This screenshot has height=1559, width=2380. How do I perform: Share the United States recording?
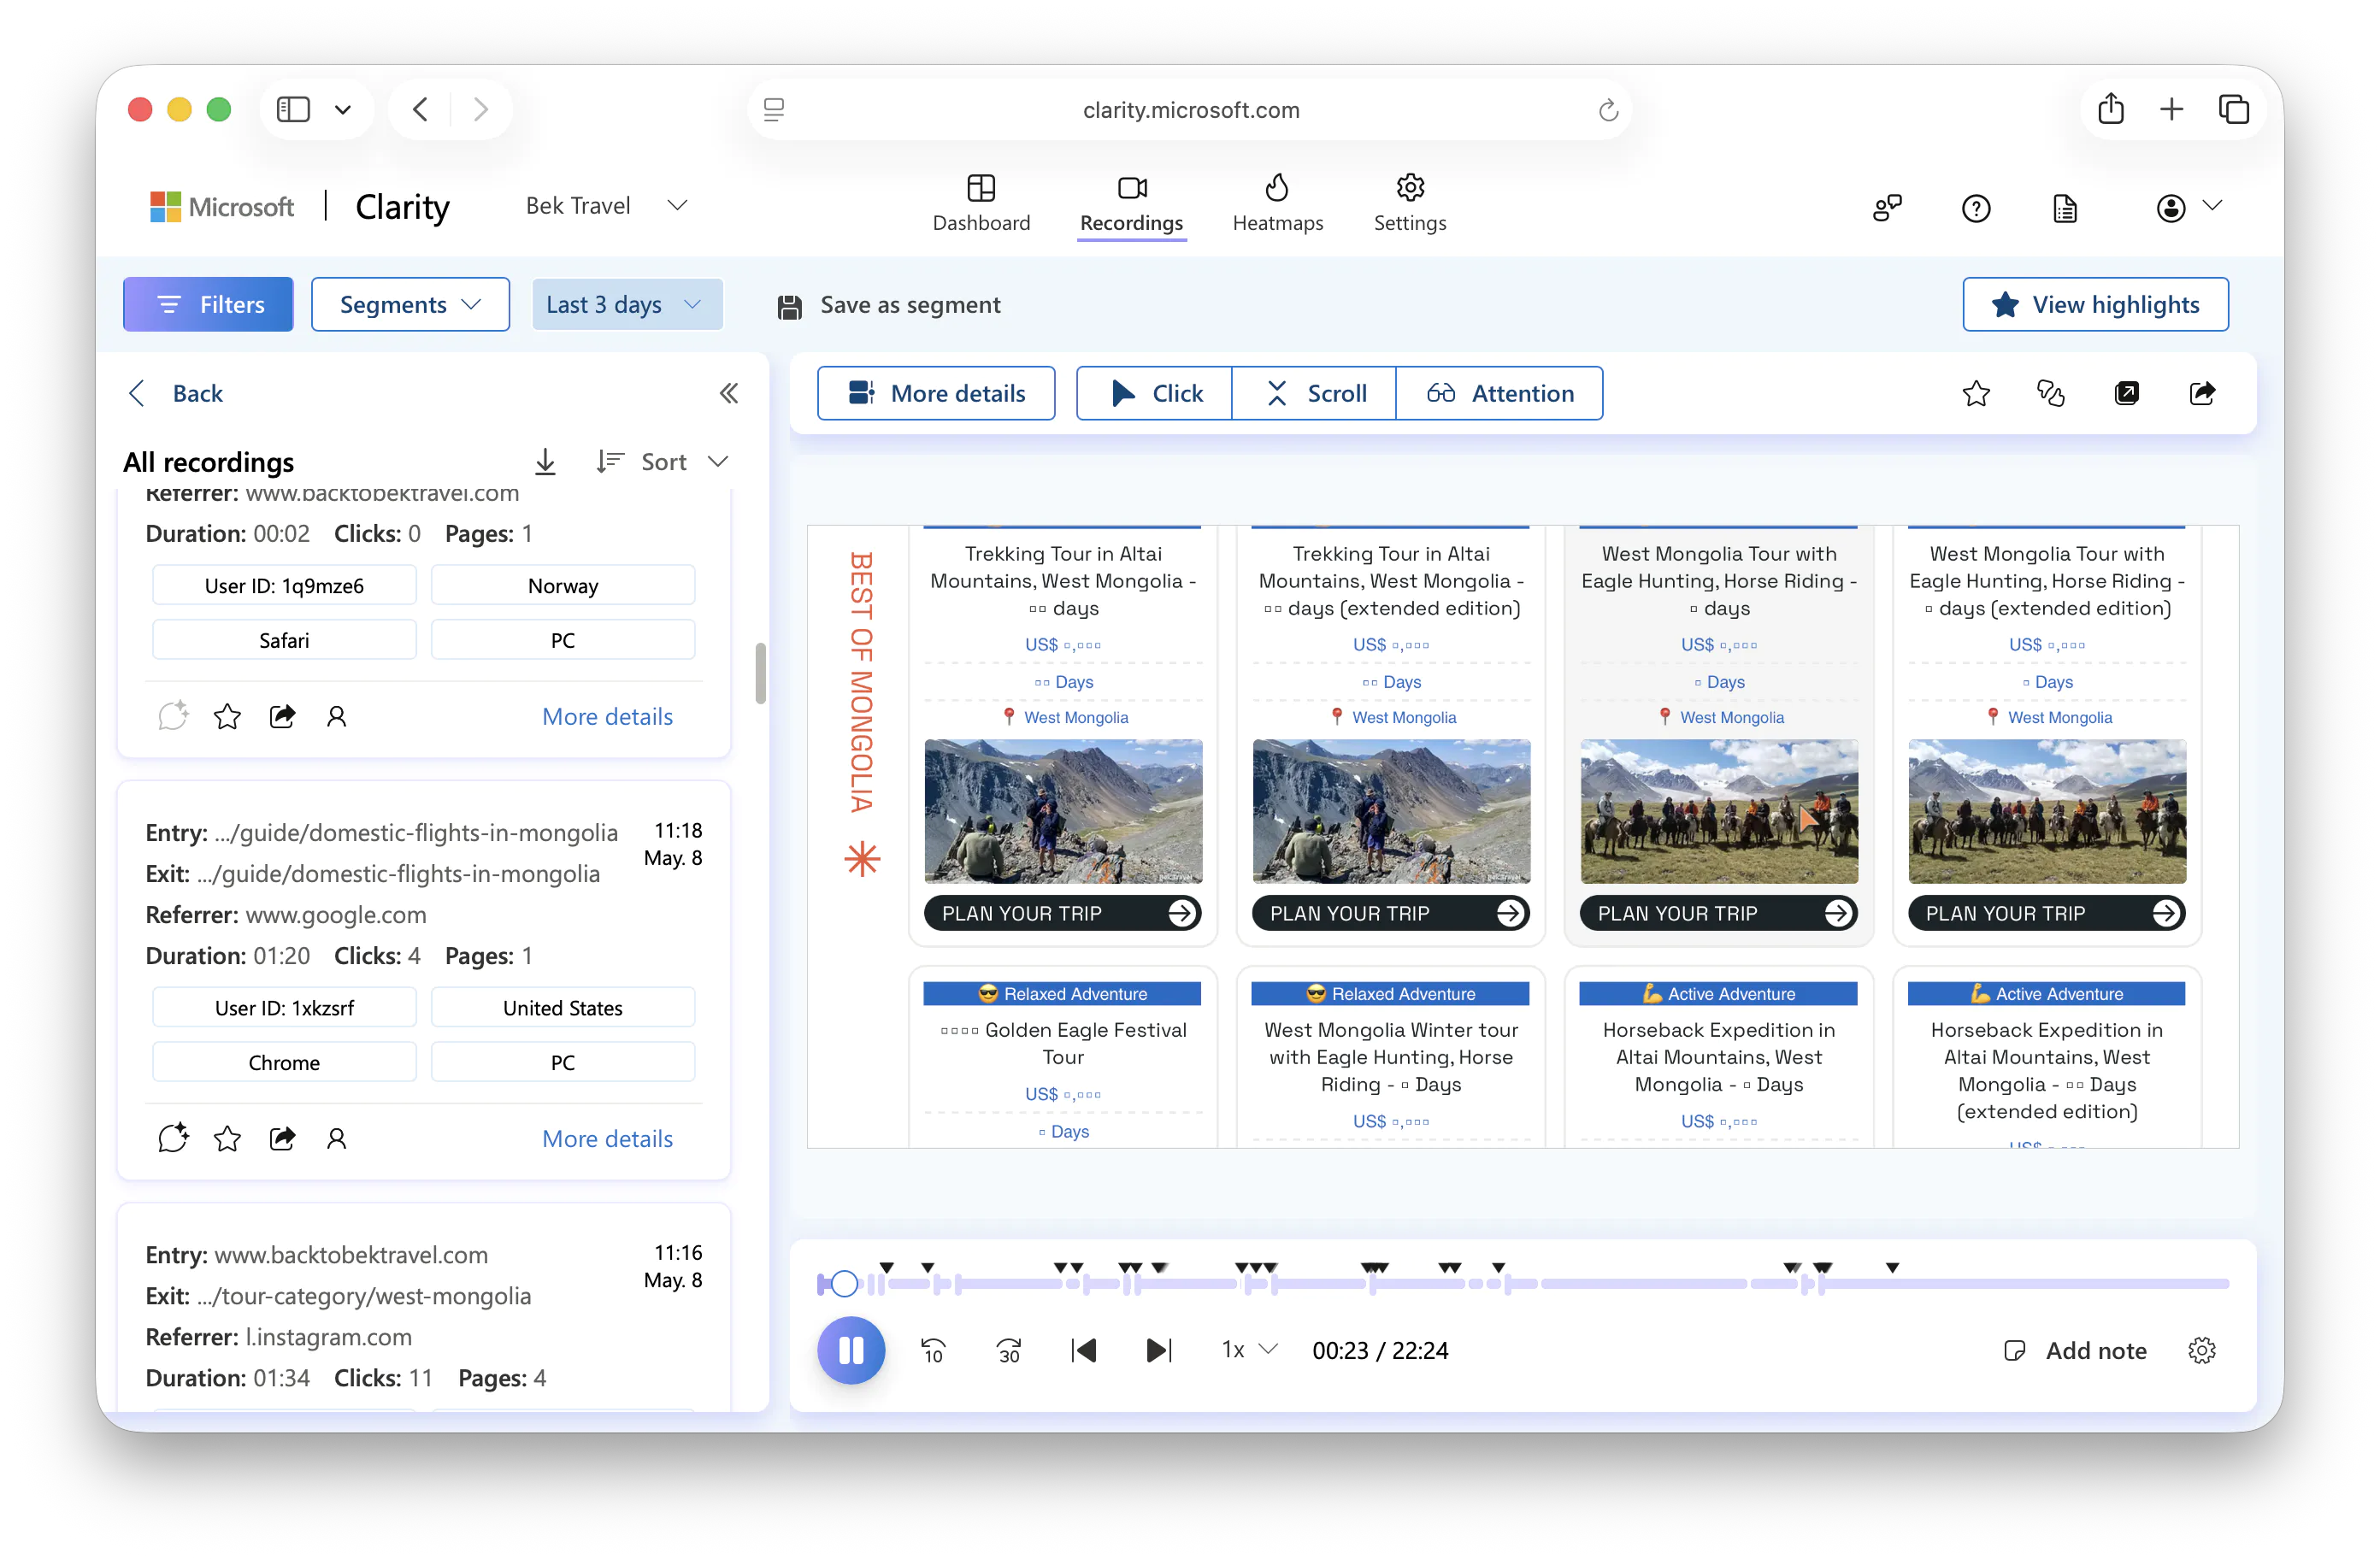coord(282,1138)
